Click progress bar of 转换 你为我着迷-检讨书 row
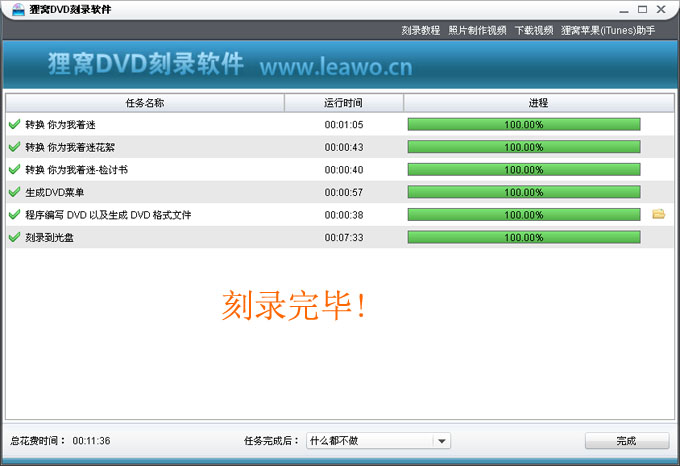 [524, 169]
